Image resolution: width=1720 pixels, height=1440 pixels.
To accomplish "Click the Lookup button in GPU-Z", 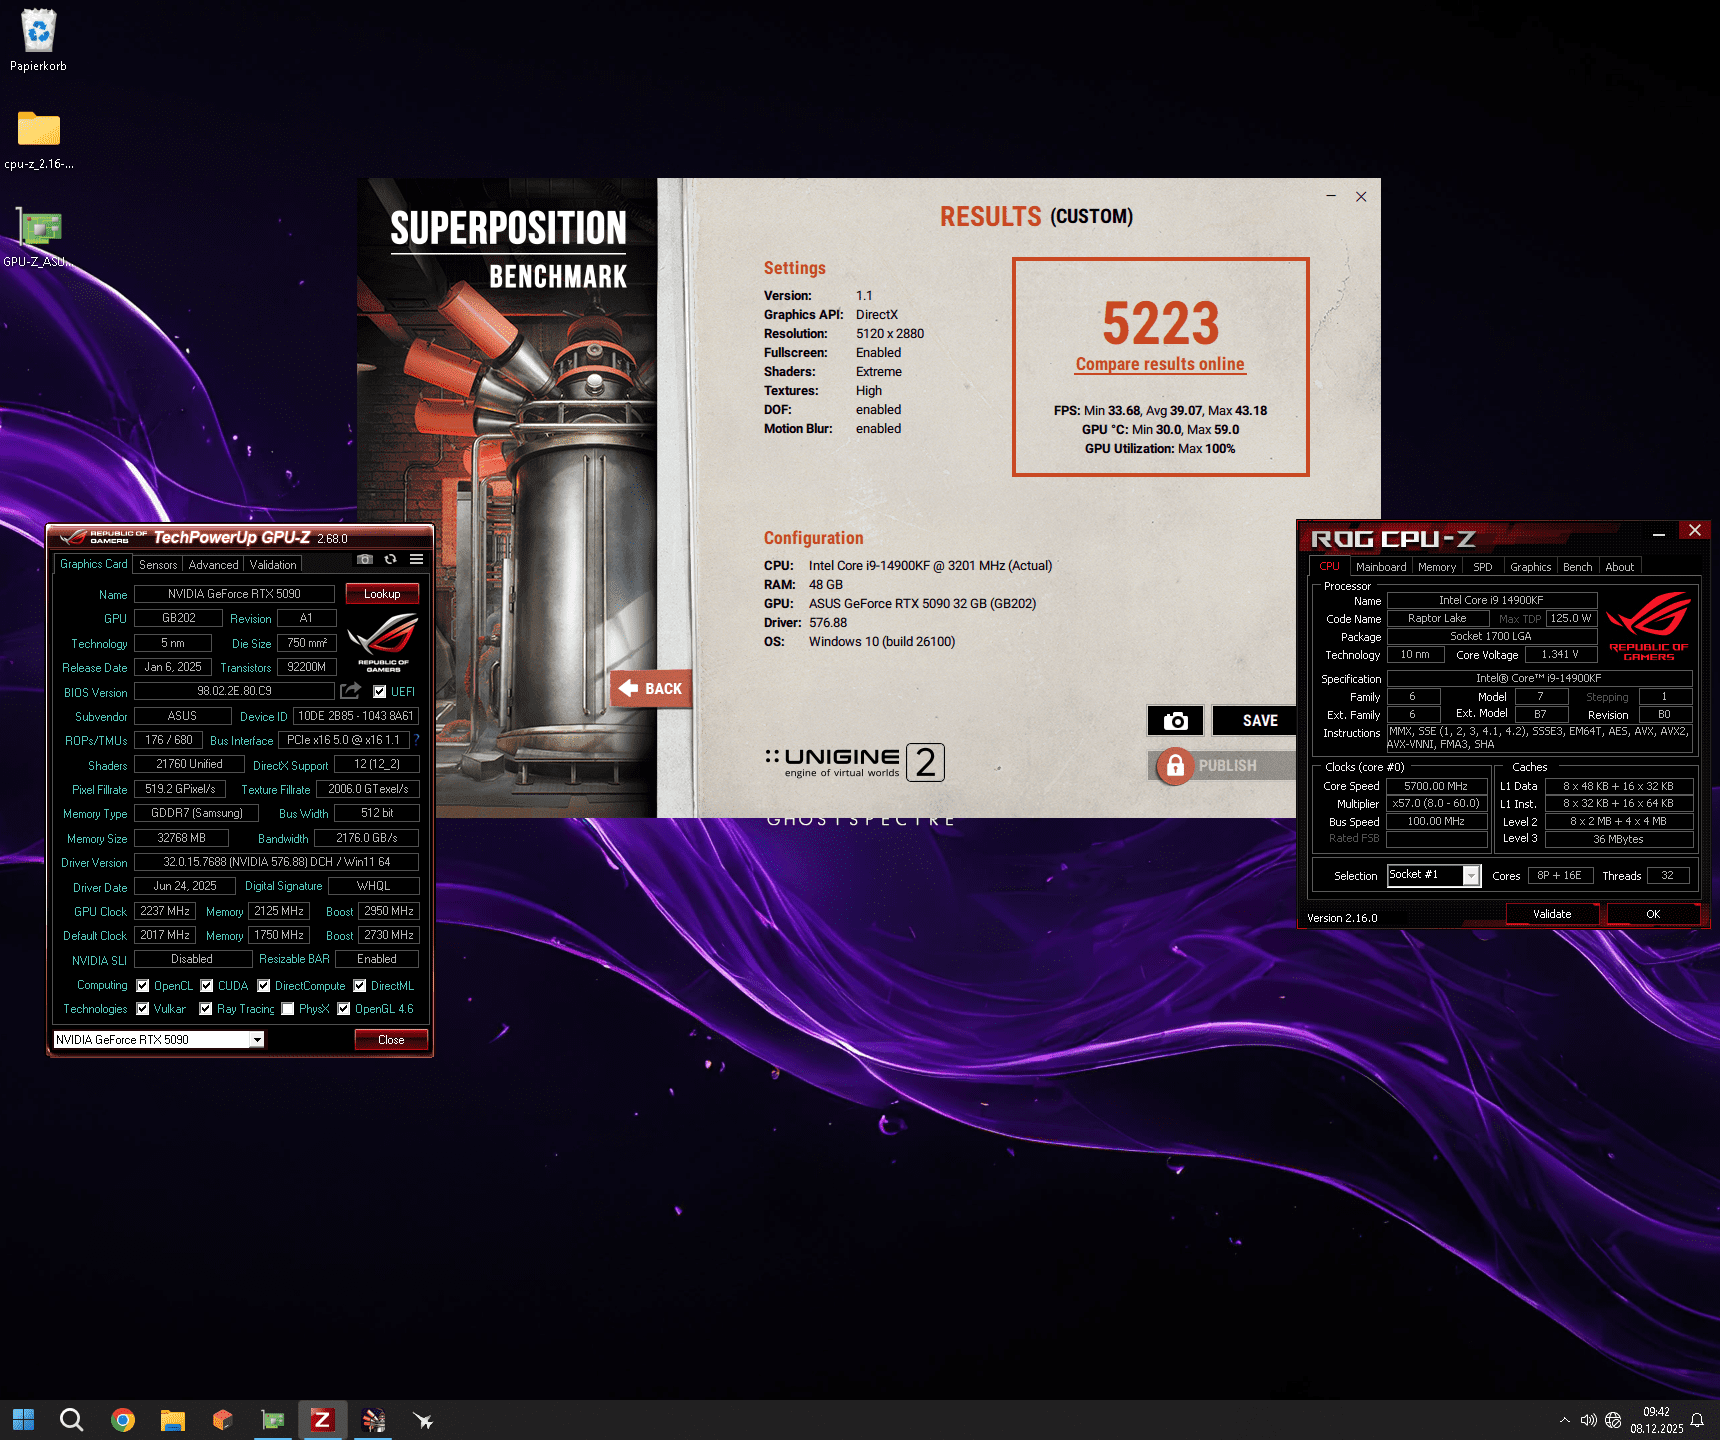I will (x=382, y=593).
